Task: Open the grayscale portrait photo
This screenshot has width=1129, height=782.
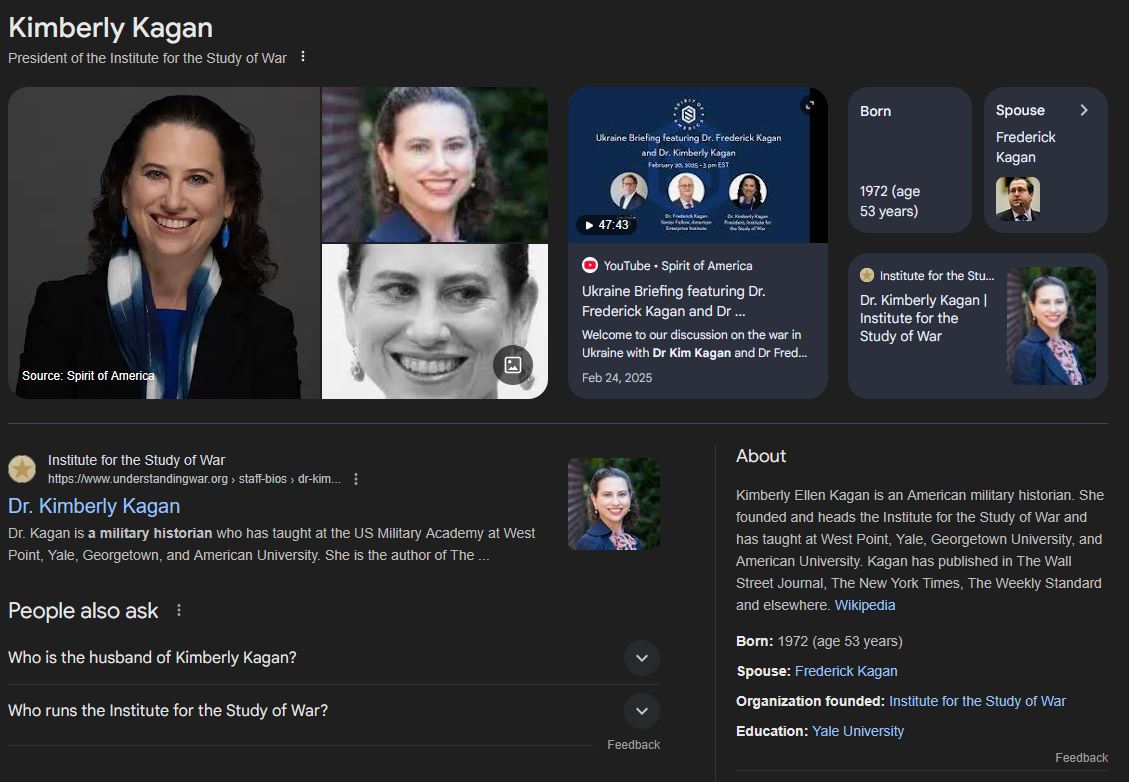Action: pos(435,321)
